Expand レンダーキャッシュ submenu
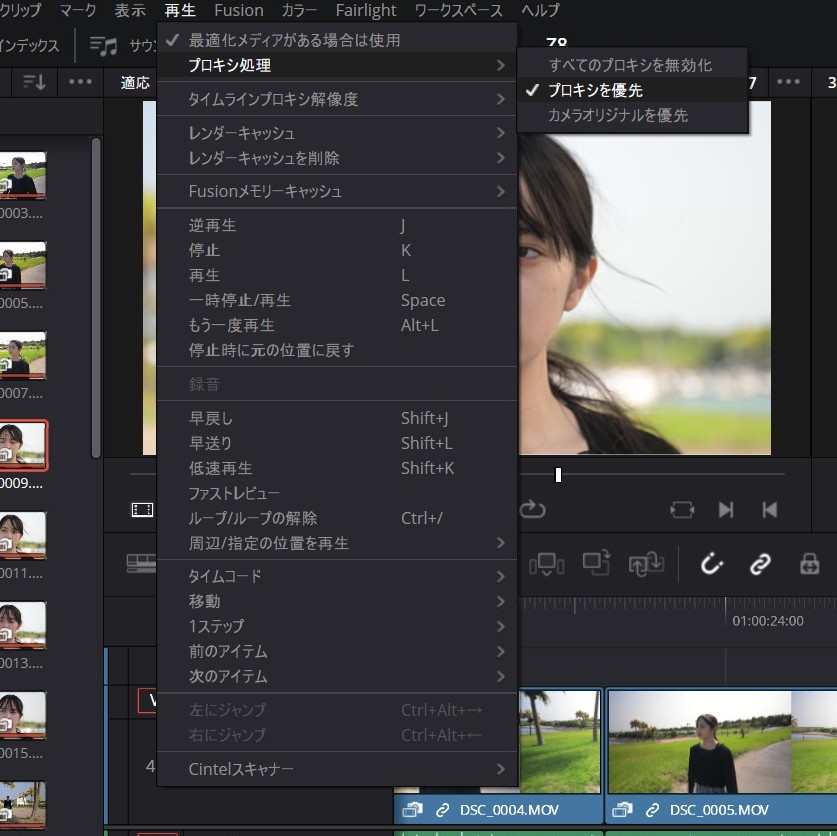The image size is (837, 836). [x=337, y=133]
